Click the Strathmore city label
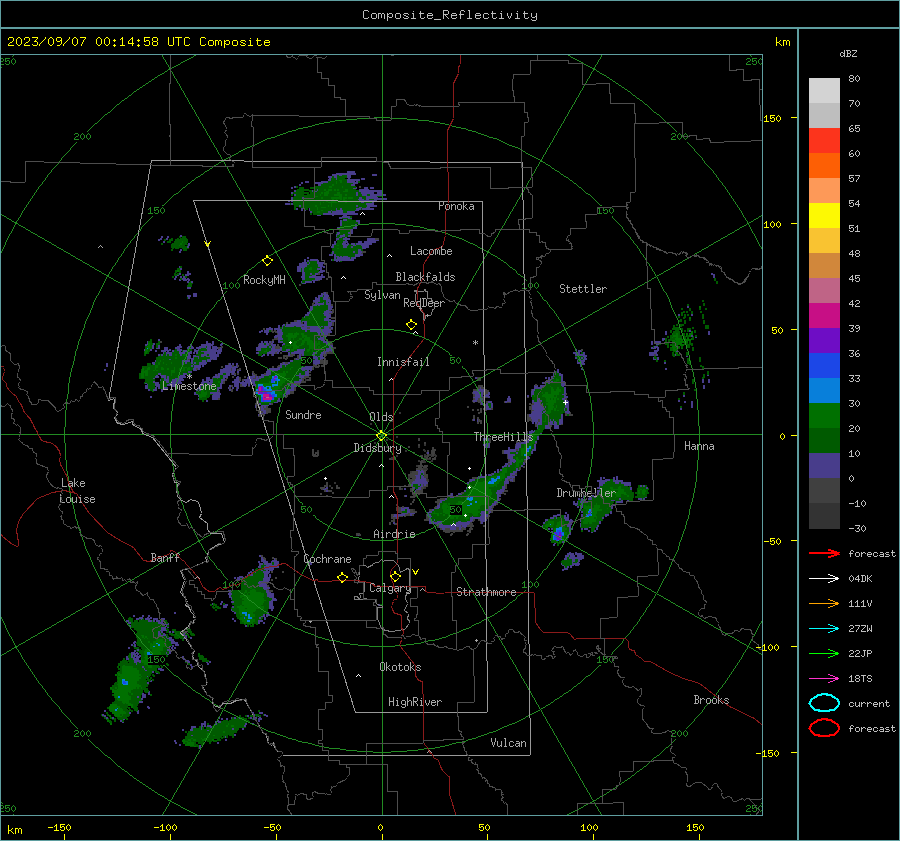The height and width of the screenshot is (841, 900). [486, 592]
